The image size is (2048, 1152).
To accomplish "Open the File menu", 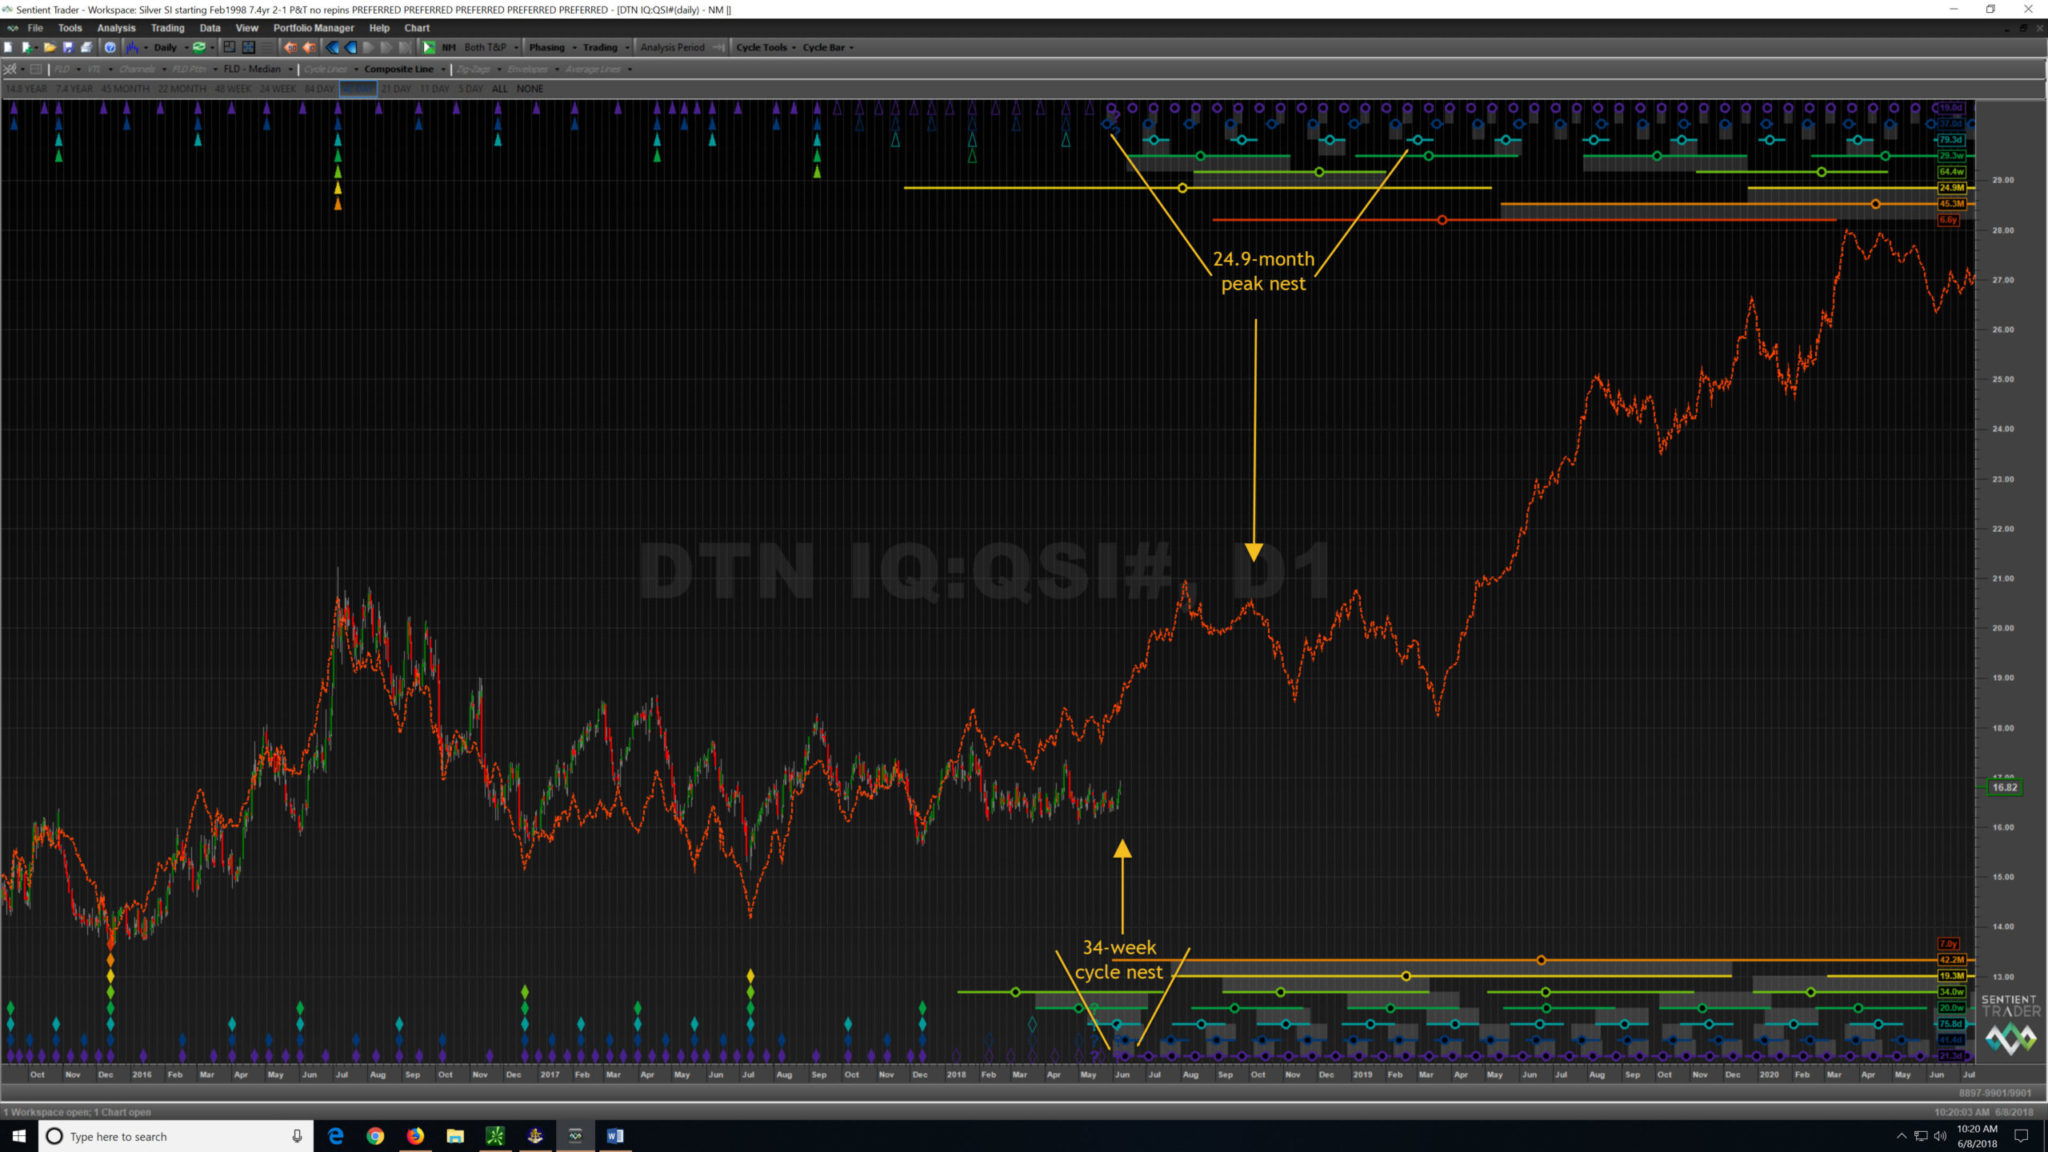I will pyautogui.click(x=35, y=28).
